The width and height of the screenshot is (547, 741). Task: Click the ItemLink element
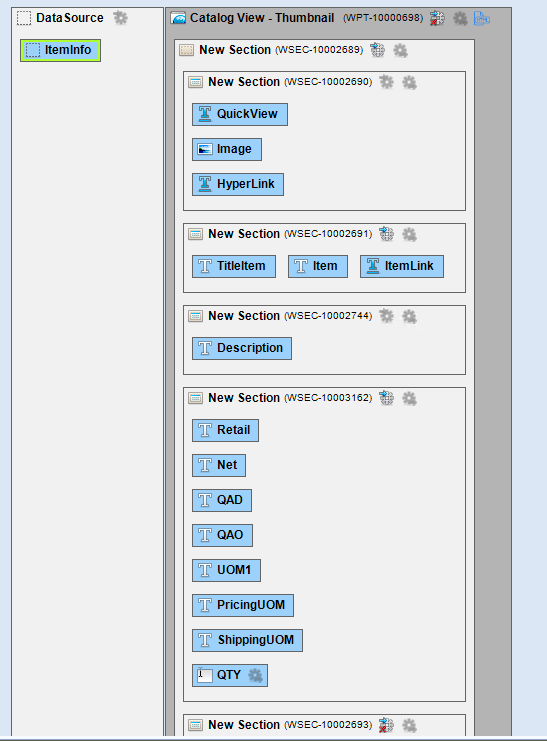402,267
